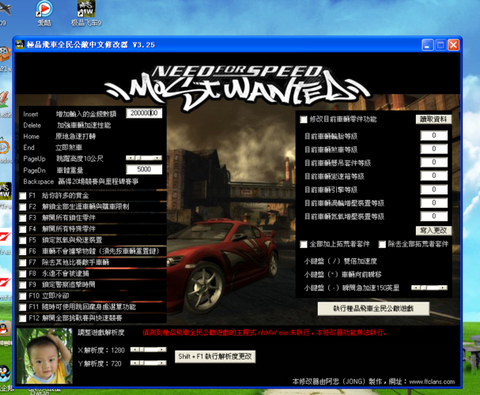480x395 pixels.
Task: Click the Insert money amount field 20000000
Action: click(144, 113)
